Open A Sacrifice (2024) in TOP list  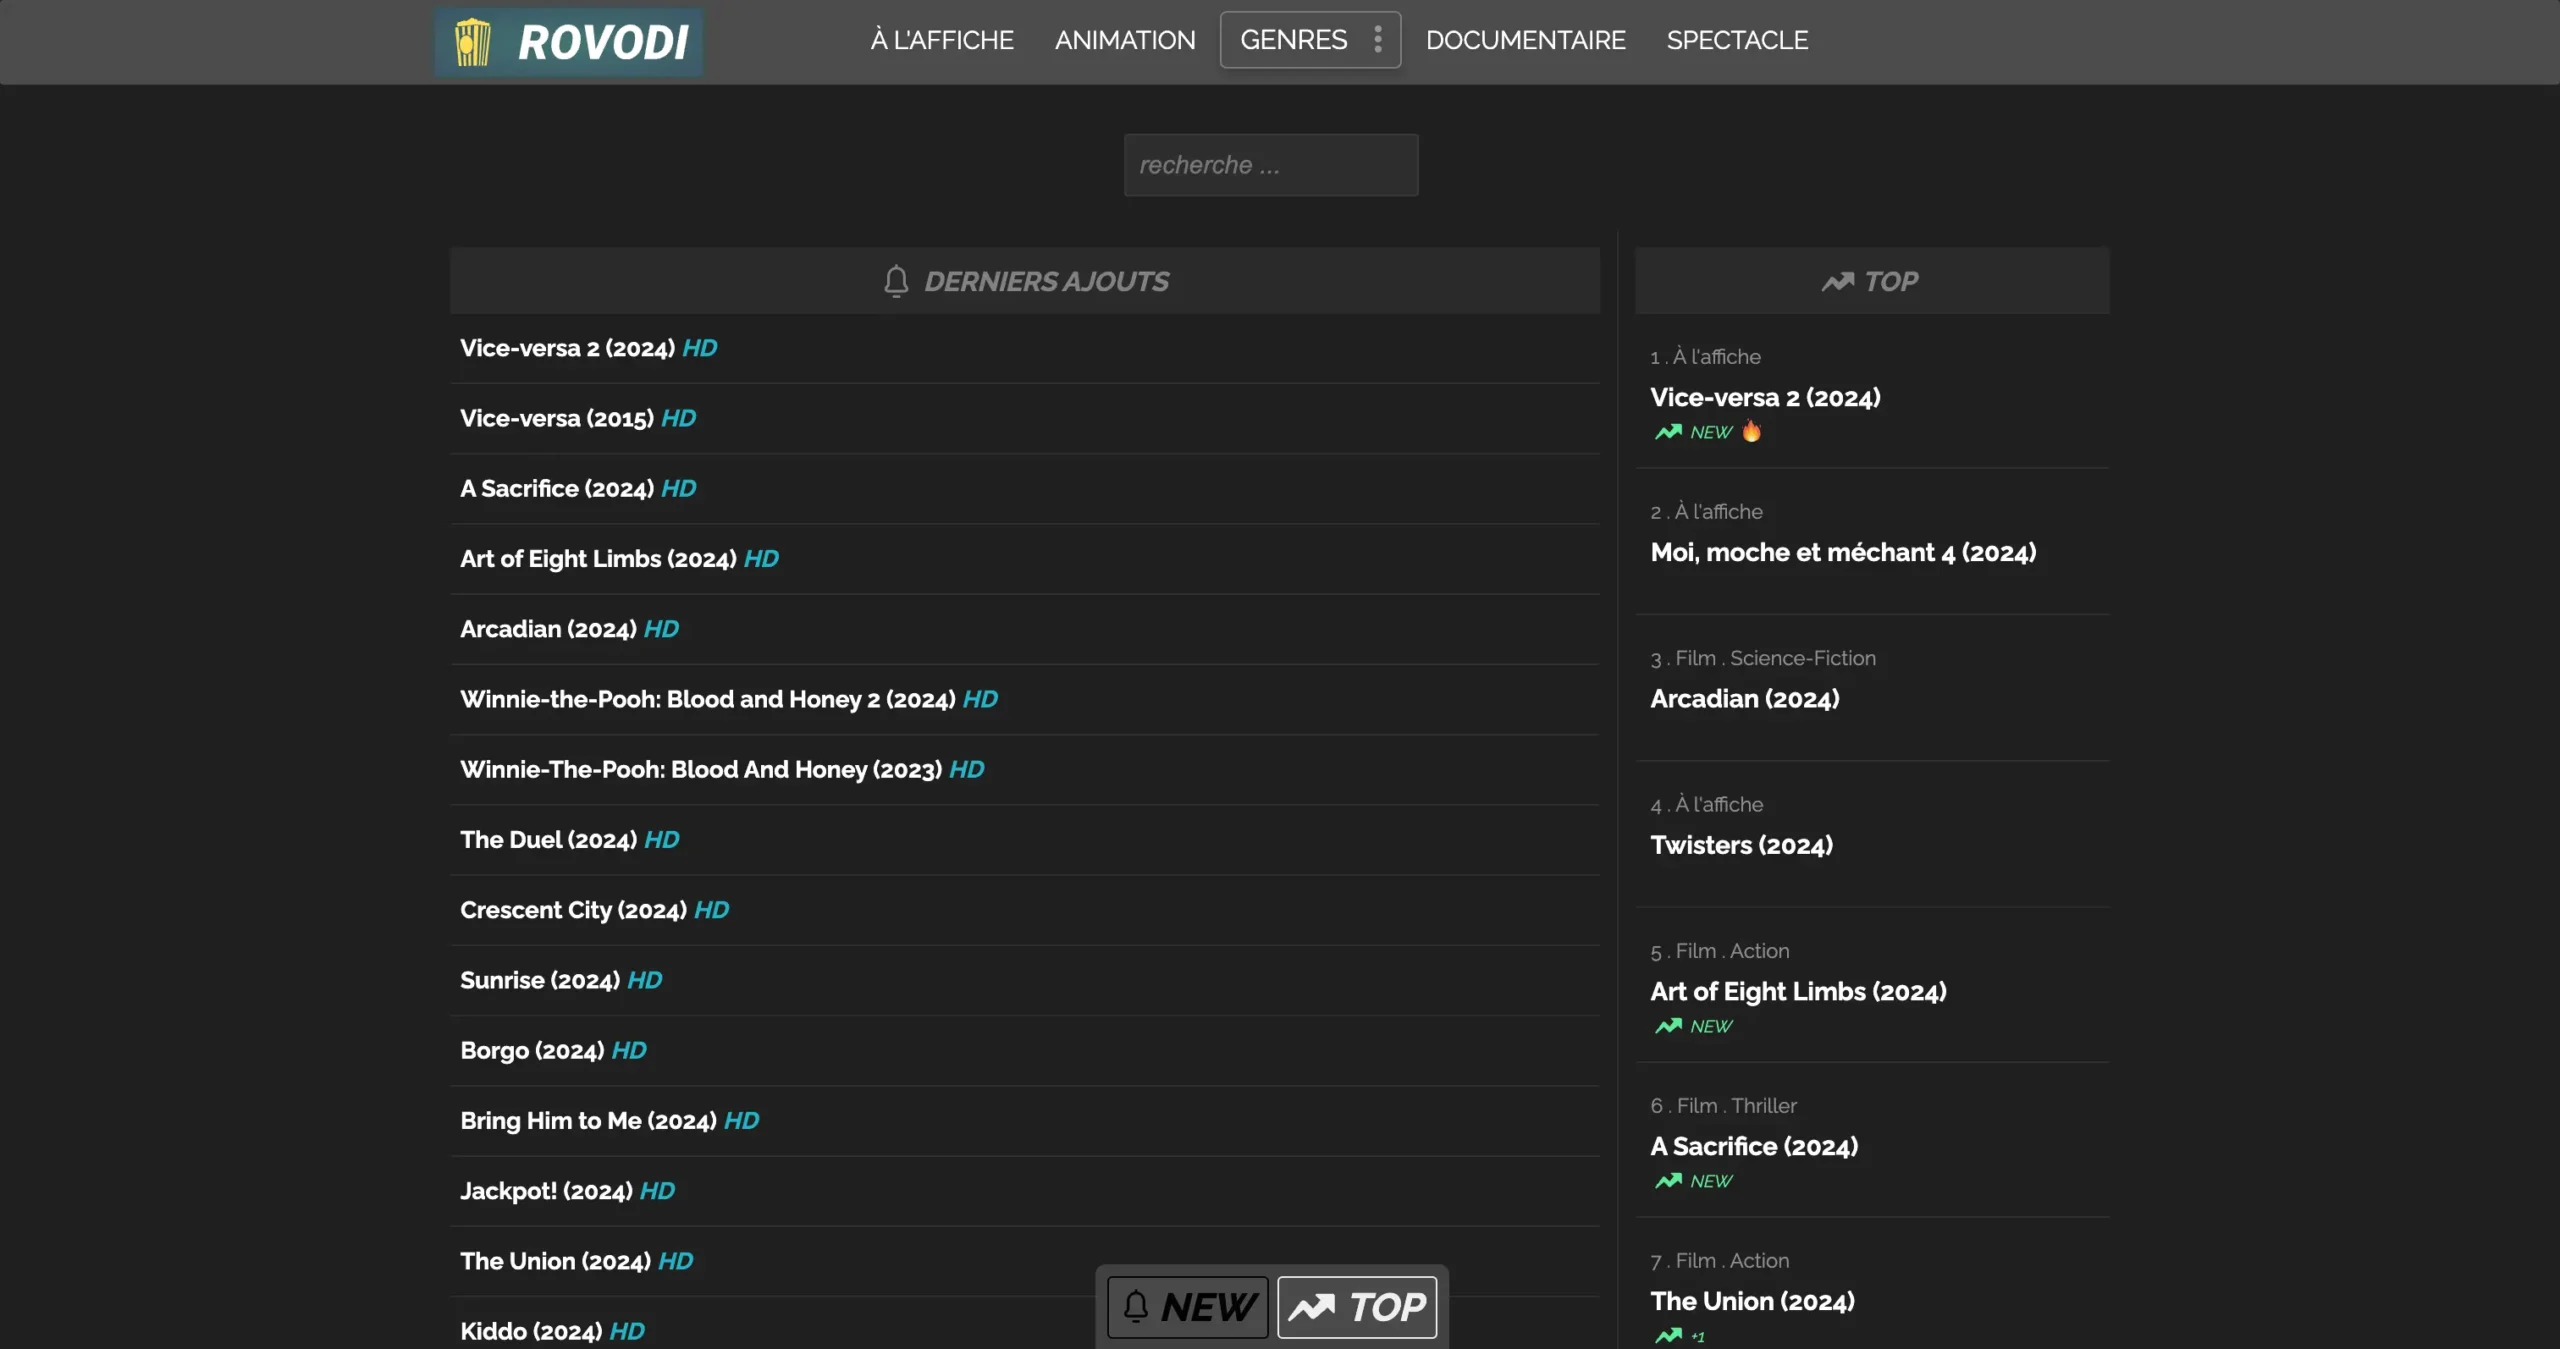pos(1754,1146)
